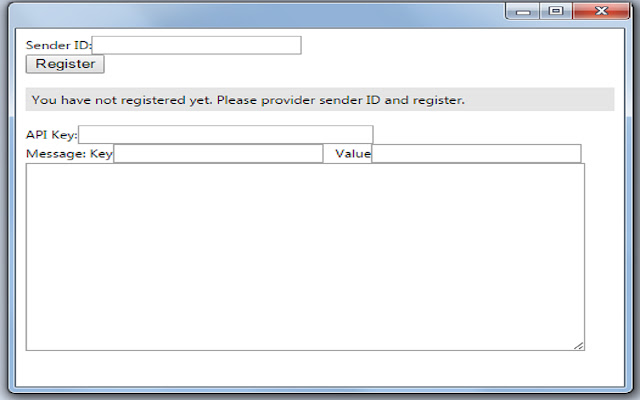Screen dimensions: 640x400
Task: Place cursor in the Value input field
Action: pos(476,153)
